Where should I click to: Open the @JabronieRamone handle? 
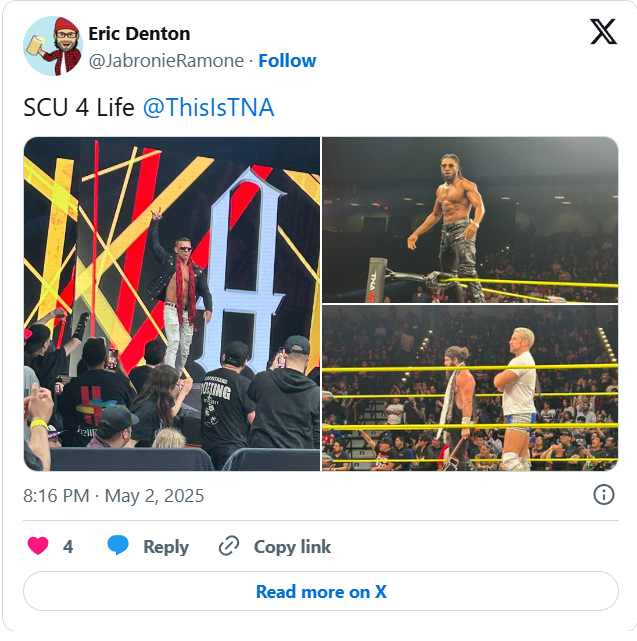click(x=166, y=61)
